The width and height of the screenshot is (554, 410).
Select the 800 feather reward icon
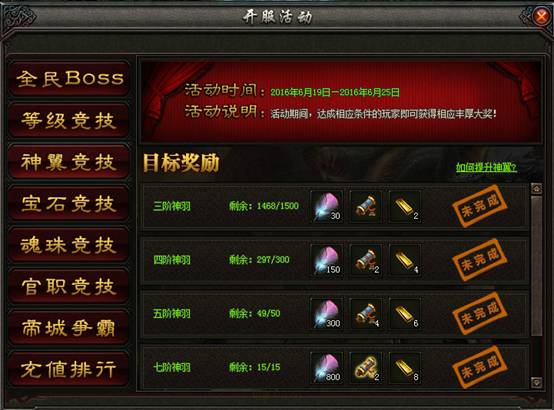pyautogui.click(x=326, y=368)
